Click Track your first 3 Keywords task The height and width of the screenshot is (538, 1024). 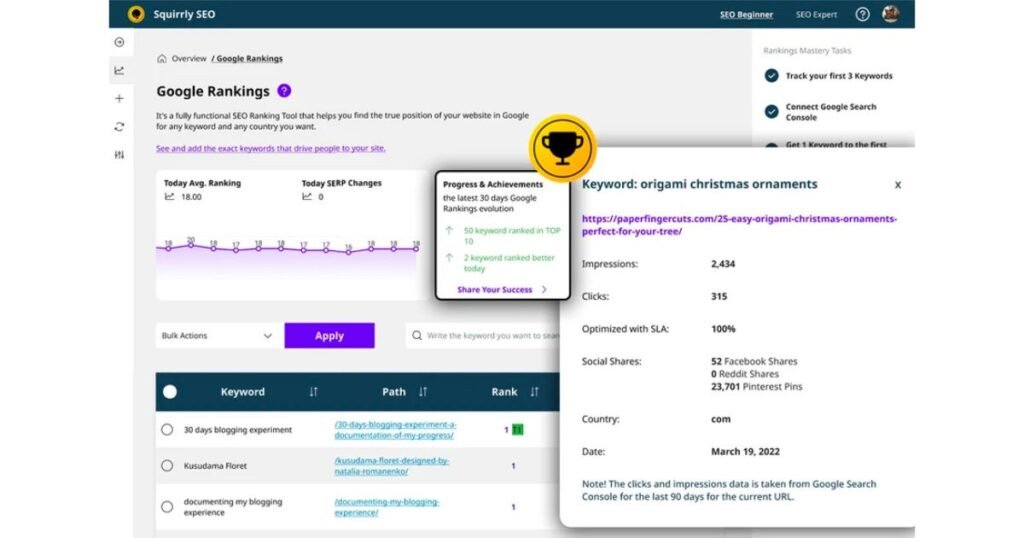pyautogui.click(x=839, y=76)
